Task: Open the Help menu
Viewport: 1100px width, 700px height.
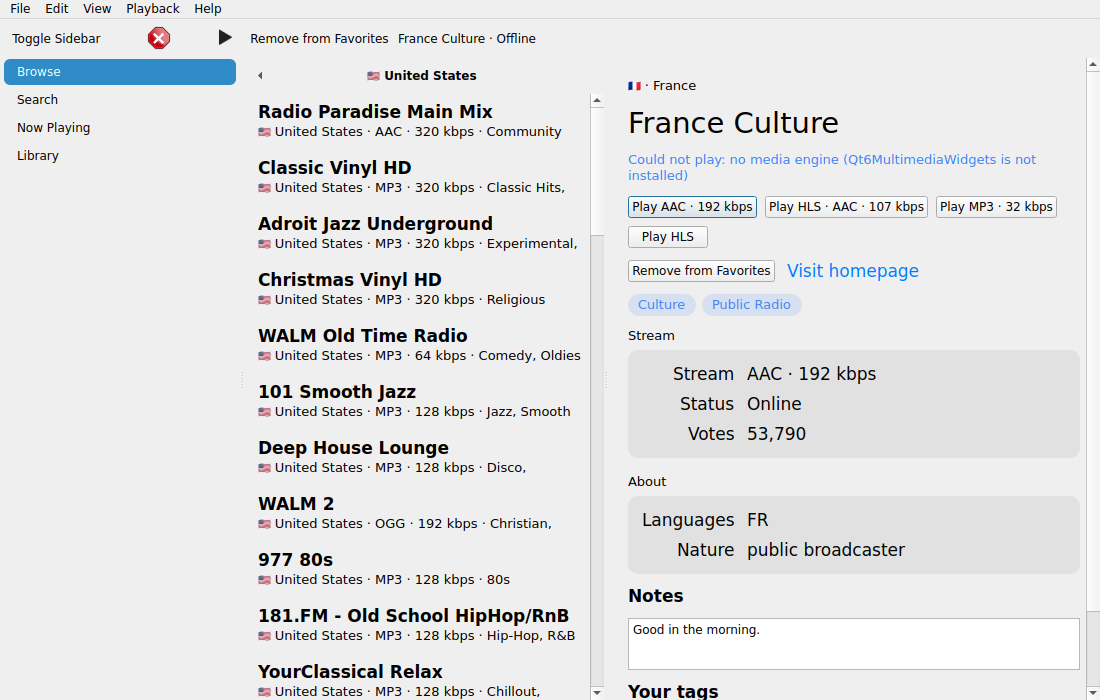Action: pyautogui.click(x=208, y=8)
